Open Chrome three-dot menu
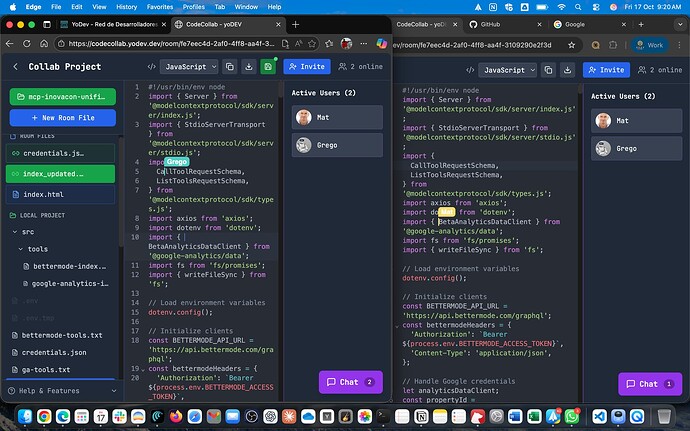The image size is (690, 431). coord(679,45)
